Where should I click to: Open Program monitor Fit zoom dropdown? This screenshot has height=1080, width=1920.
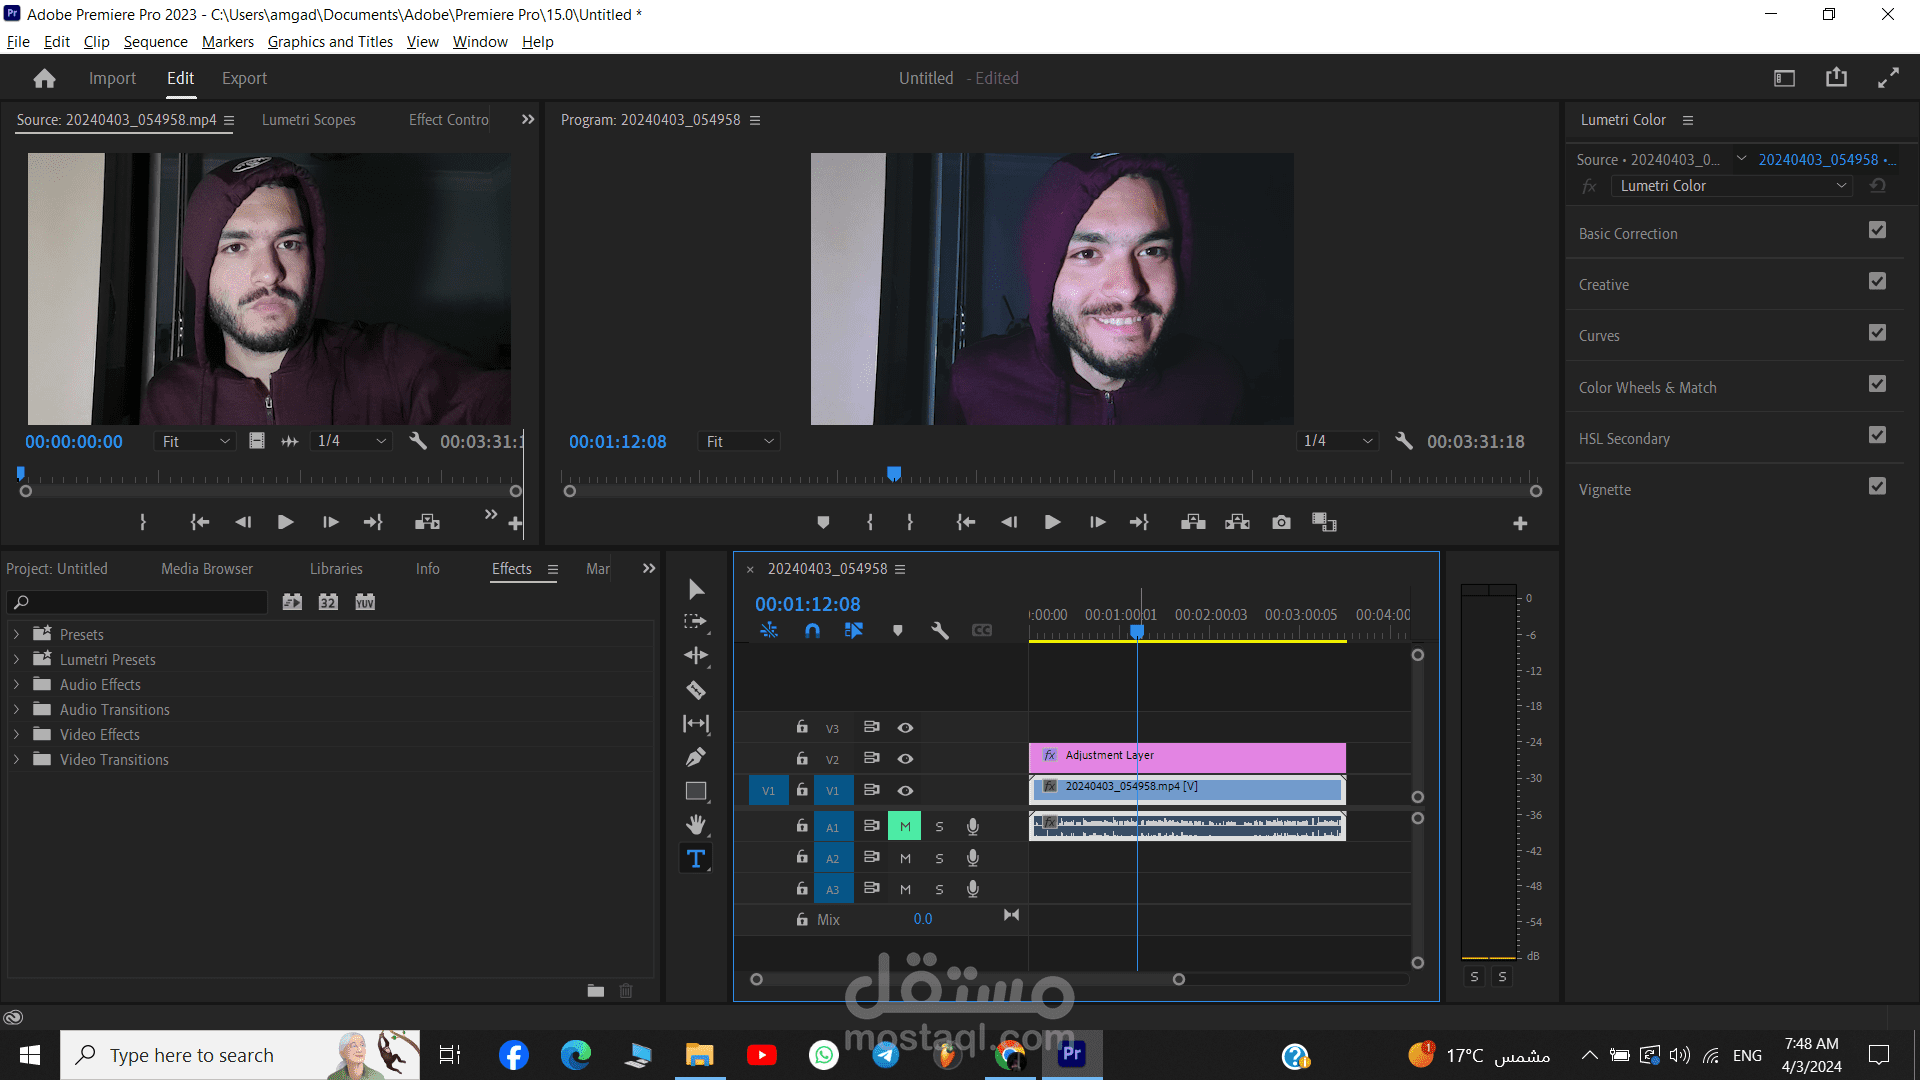739,441
